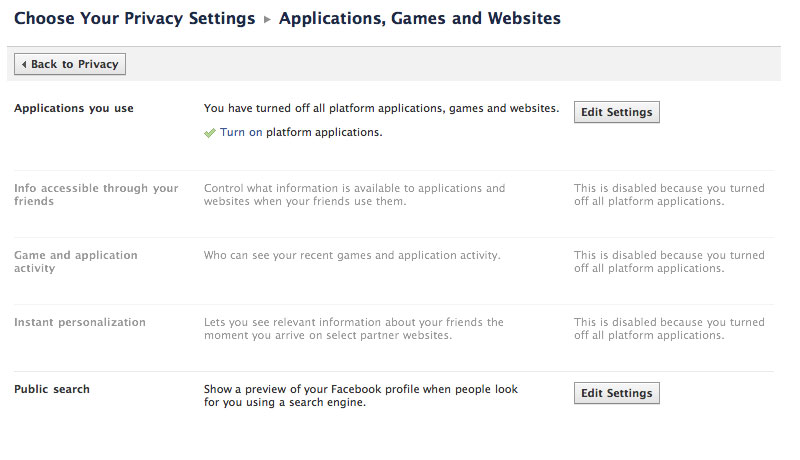The height and width of the screenshot is (460, 800).
Task: Click the Public search label
Action: [x=52, y=389]
